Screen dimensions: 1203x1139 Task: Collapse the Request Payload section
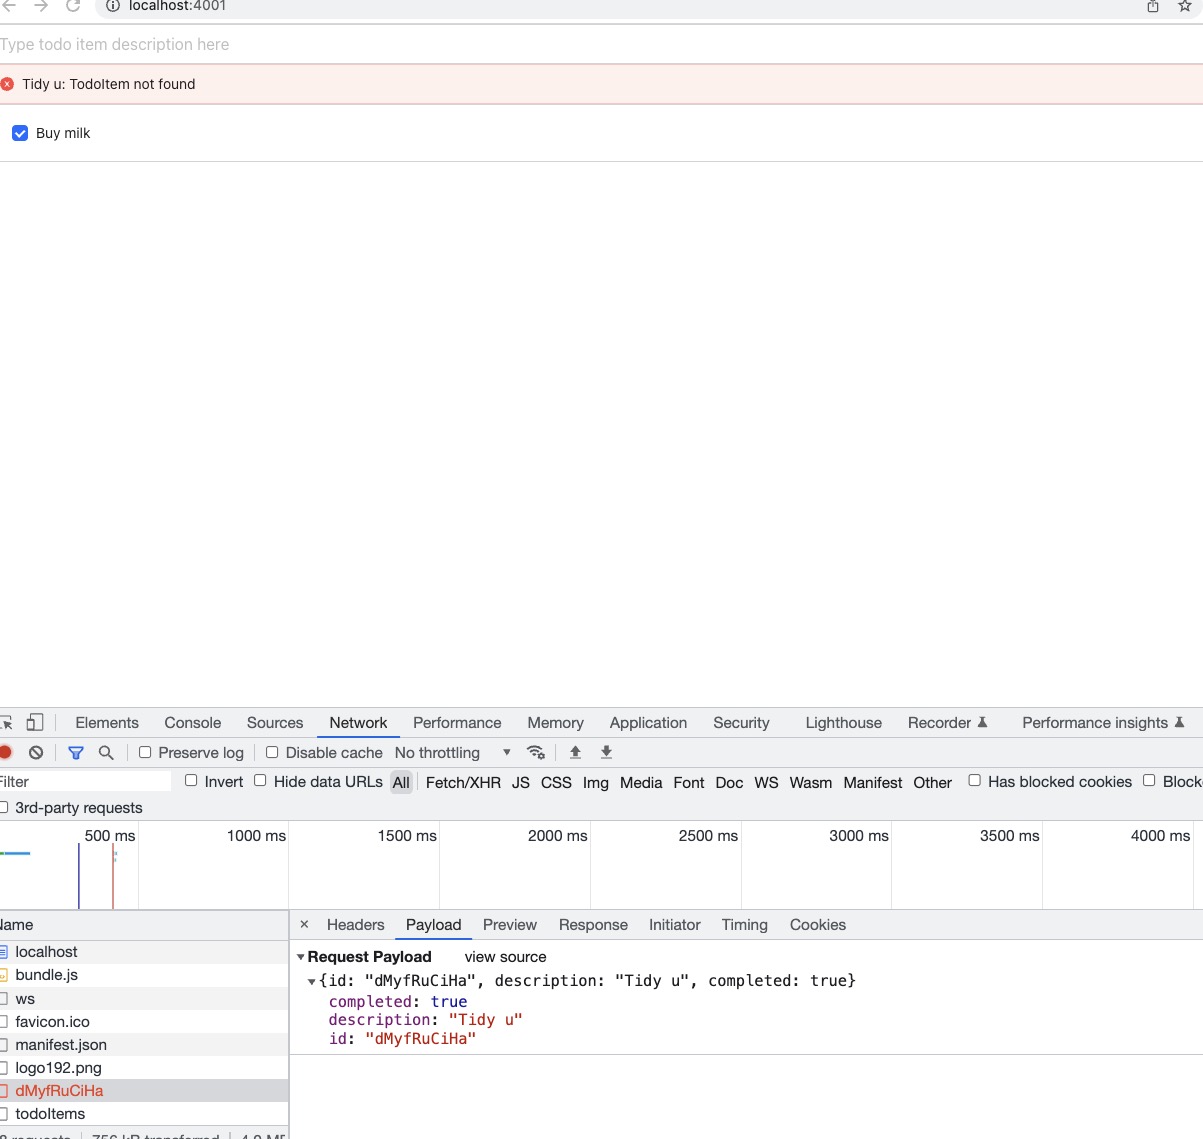pyautogui.click(x=301, y=957)
